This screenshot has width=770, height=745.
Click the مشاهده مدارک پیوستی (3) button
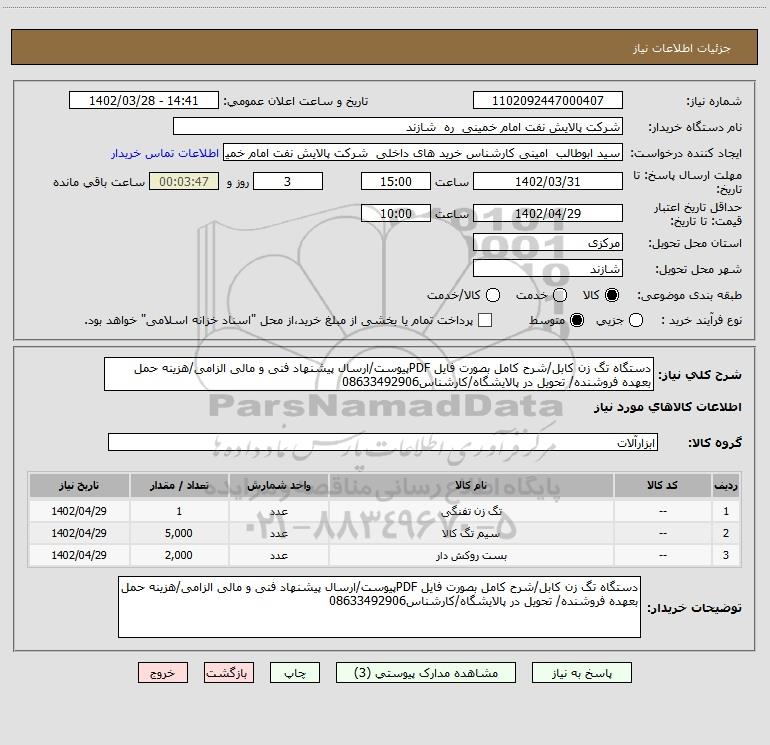click(426, 673)
